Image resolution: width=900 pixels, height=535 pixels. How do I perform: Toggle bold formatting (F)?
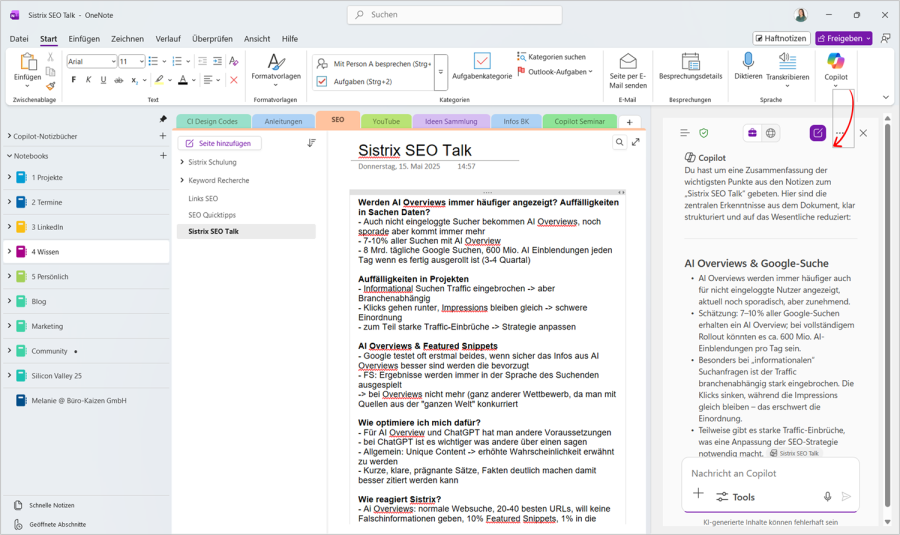[x=73, y=80]
